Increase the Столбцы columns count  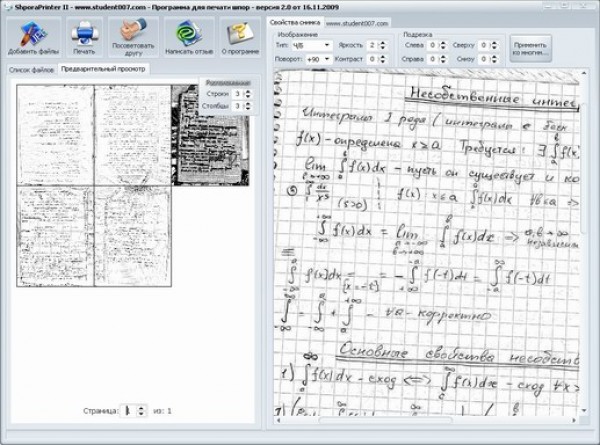tap(248, 104)
